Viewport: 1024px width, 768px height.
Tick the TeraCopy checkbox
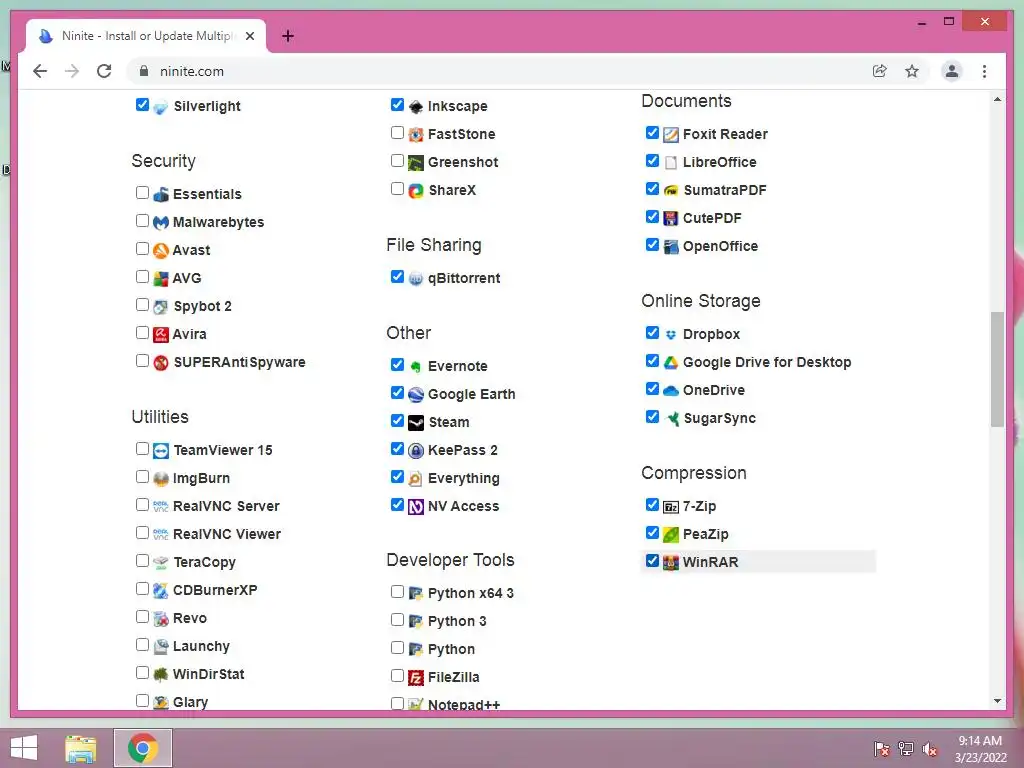pos(142,560)
